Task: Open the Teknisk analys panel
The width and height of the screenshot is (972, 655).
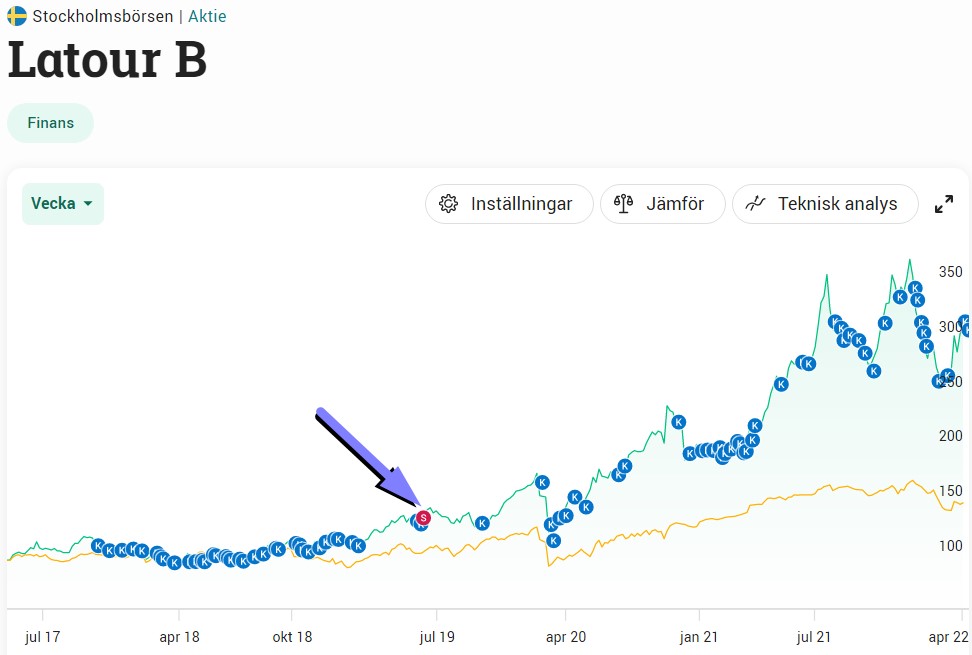Action: pyautogui.click(x=825, y=204)
